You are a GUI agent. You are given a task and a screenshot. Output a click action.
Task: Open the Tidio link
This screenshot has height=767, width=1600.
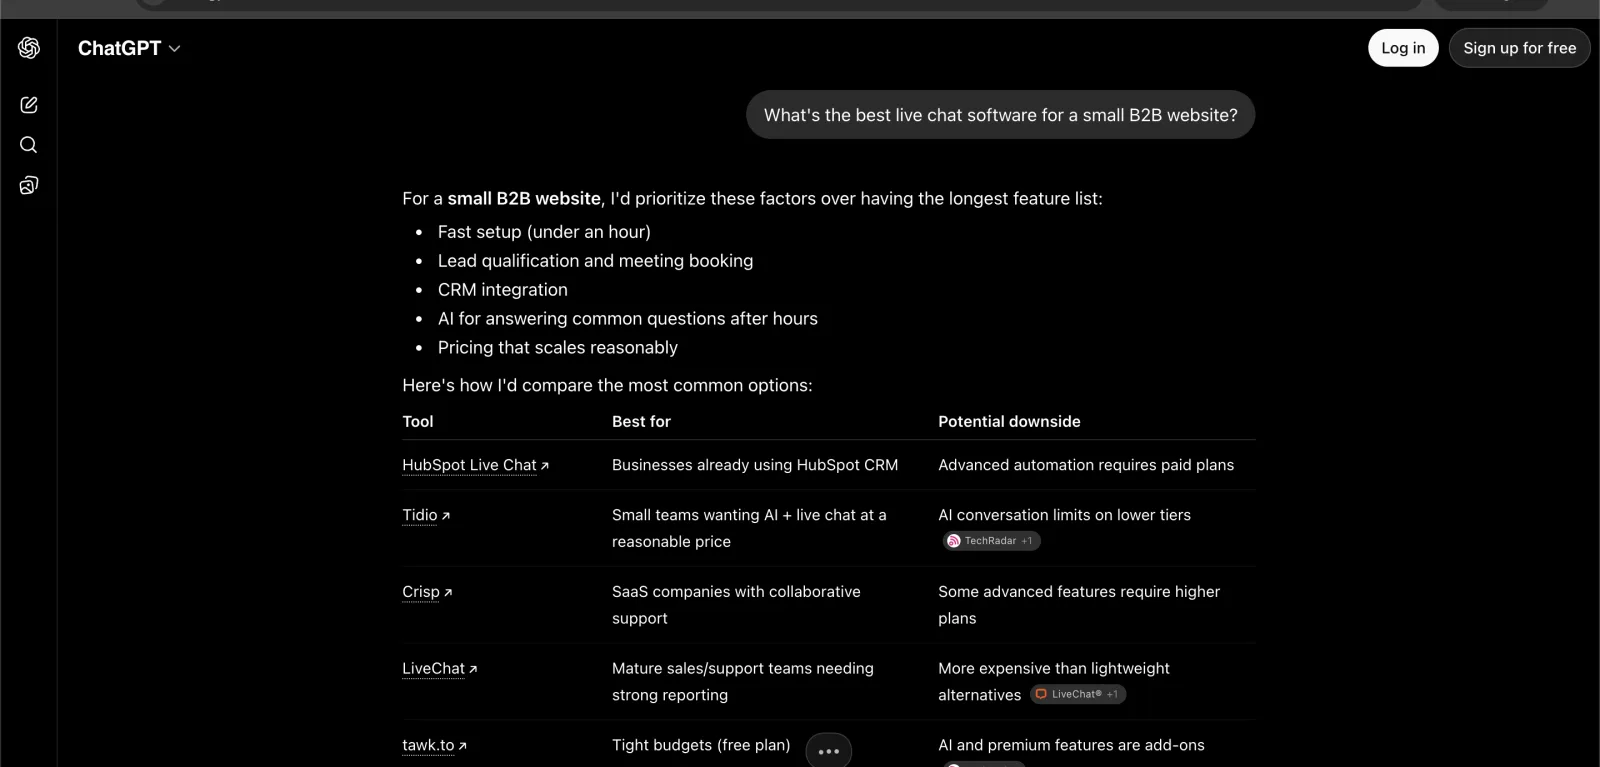coord(426,515)
